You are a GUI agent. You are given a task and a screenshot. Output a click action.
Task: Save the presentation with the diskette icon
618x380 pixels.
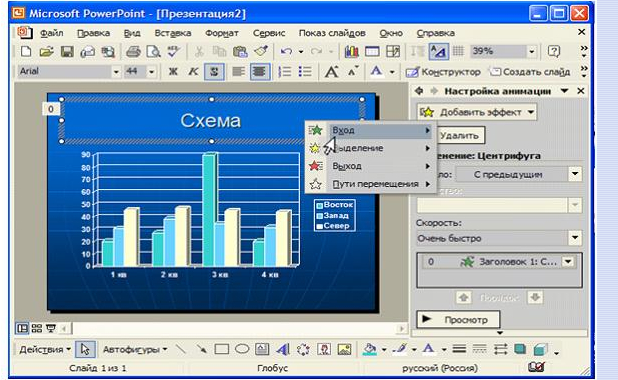coord(67,51)
